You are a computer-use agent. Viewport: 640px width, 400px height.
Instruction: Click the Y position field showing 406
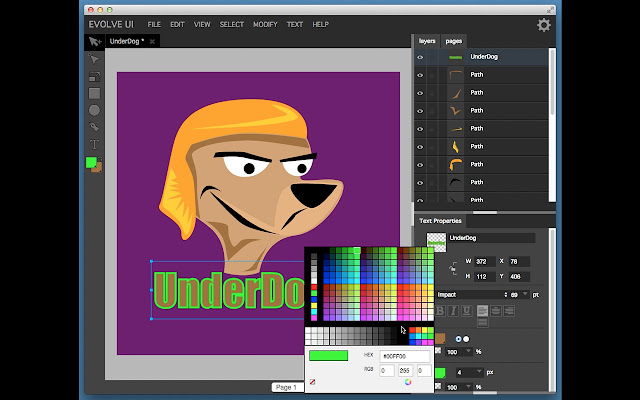pos(519,277)
